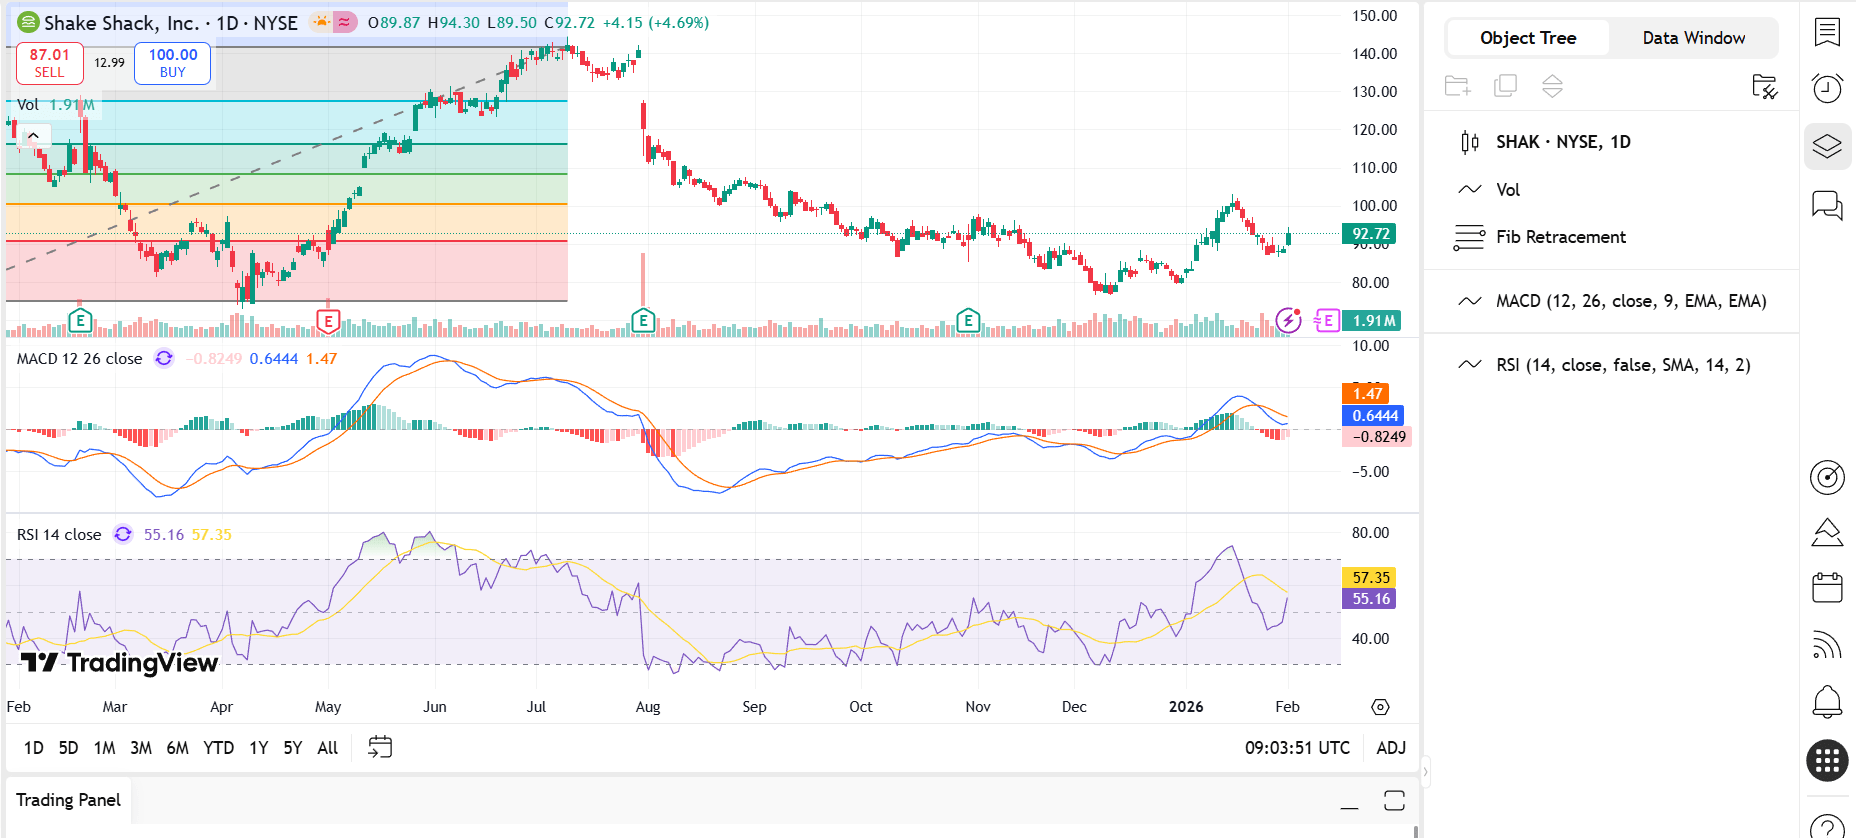Open manage layout drawings icon

1765,86
